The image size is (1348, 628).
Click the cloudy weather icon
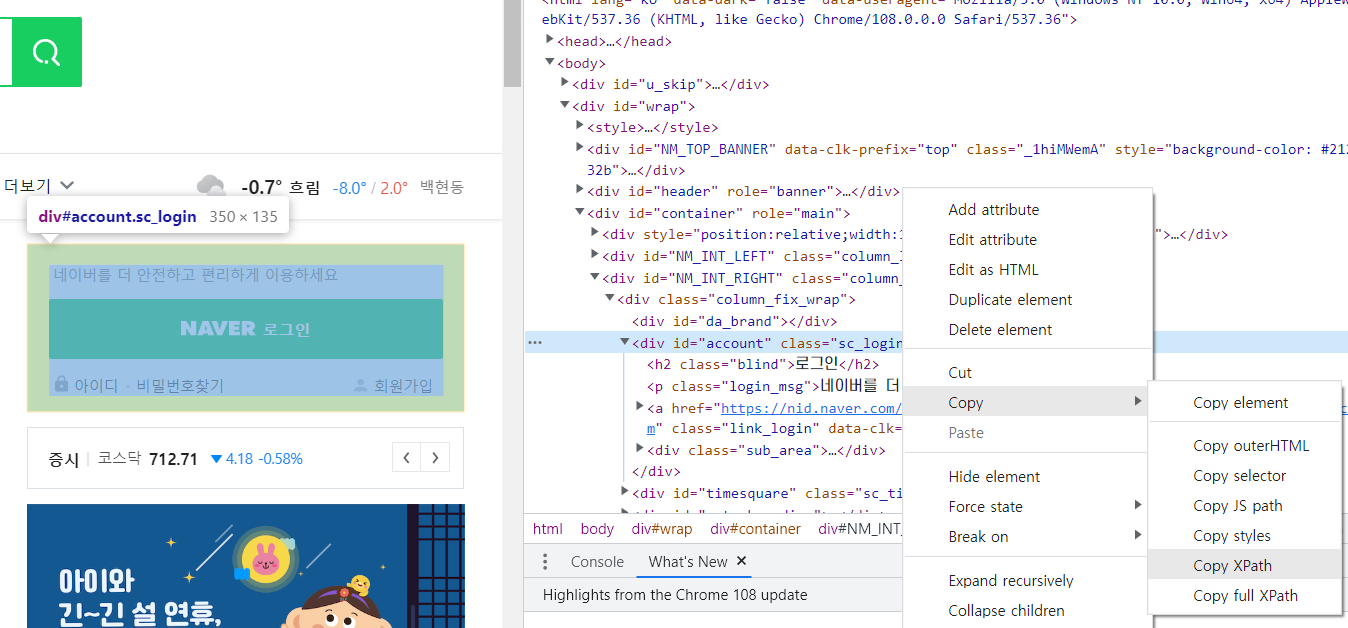coord(210,186)
